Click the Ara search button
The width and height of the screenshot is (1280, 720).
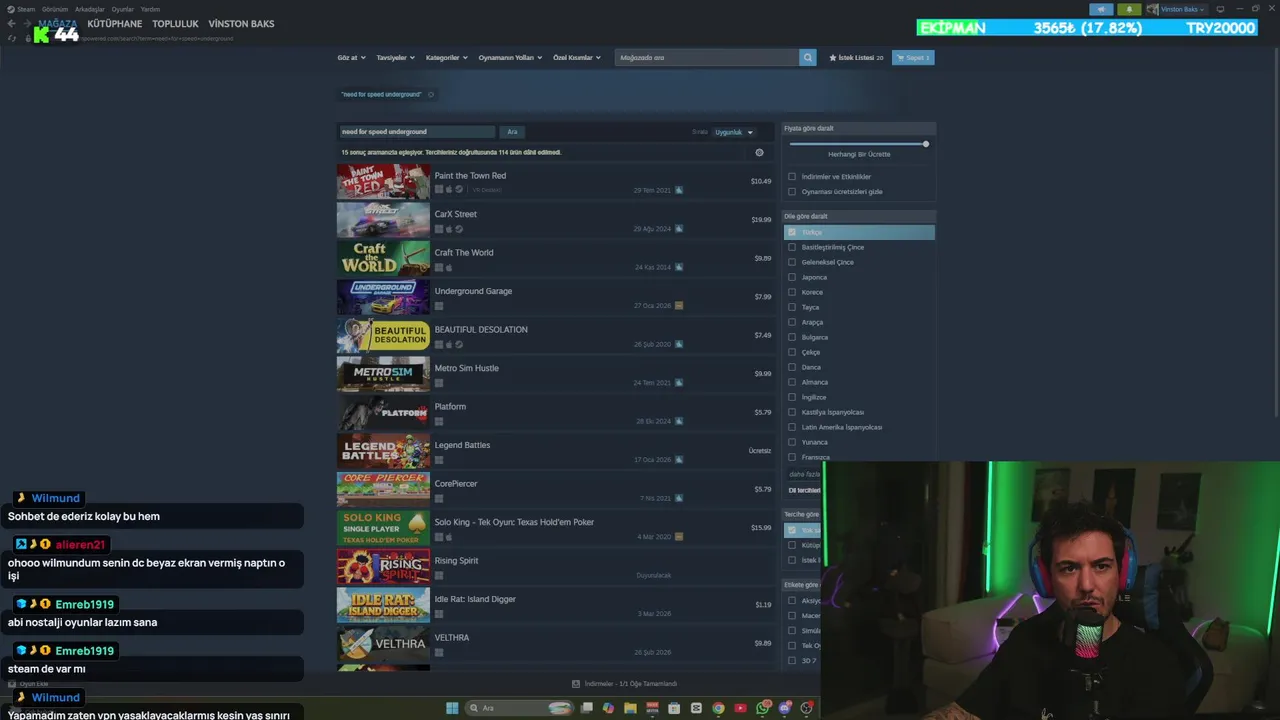512,132
